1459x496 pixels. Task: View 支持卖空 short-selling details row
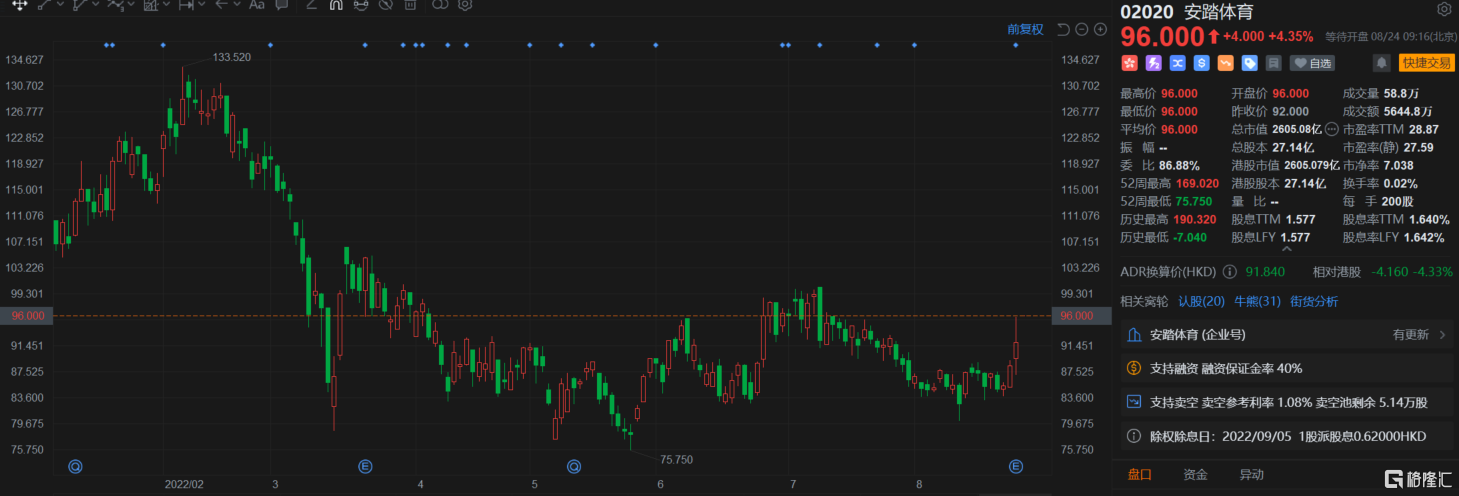[x=1288, y=402]
